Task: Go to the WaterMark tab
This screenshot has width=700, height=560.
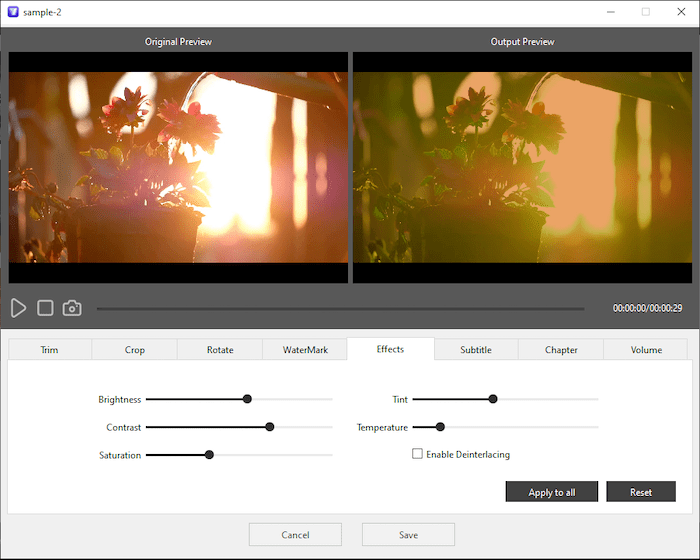Action: tap(305, 350)
